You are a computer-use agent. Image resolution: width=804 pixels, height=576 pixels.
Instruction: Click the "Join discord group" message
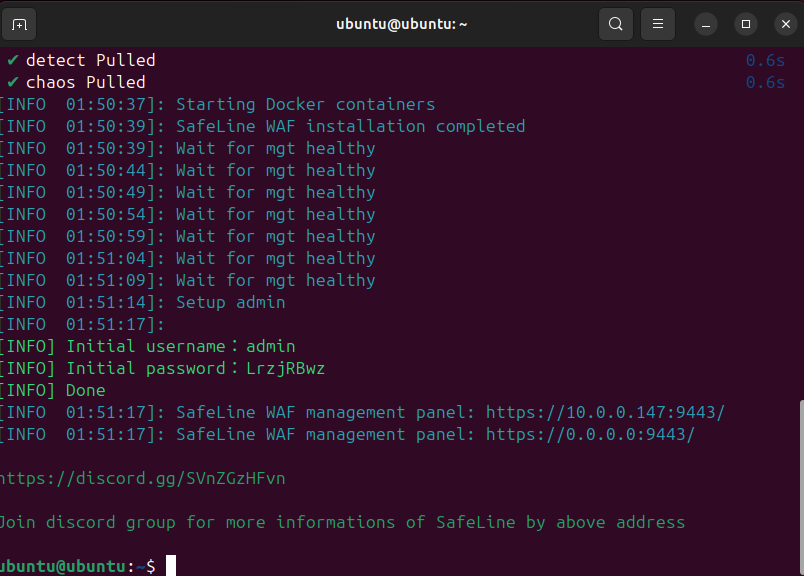click(x=343, y=523)
